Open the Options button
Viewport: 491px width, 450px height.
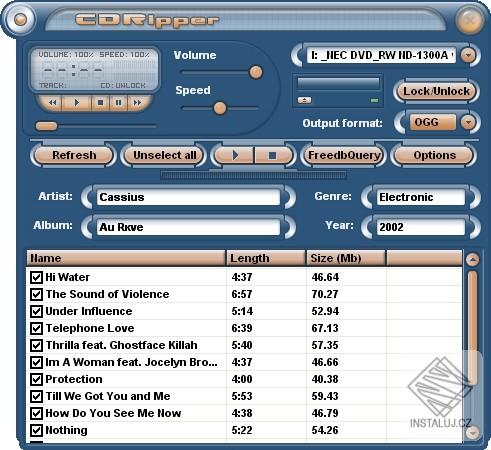(434, 155)
